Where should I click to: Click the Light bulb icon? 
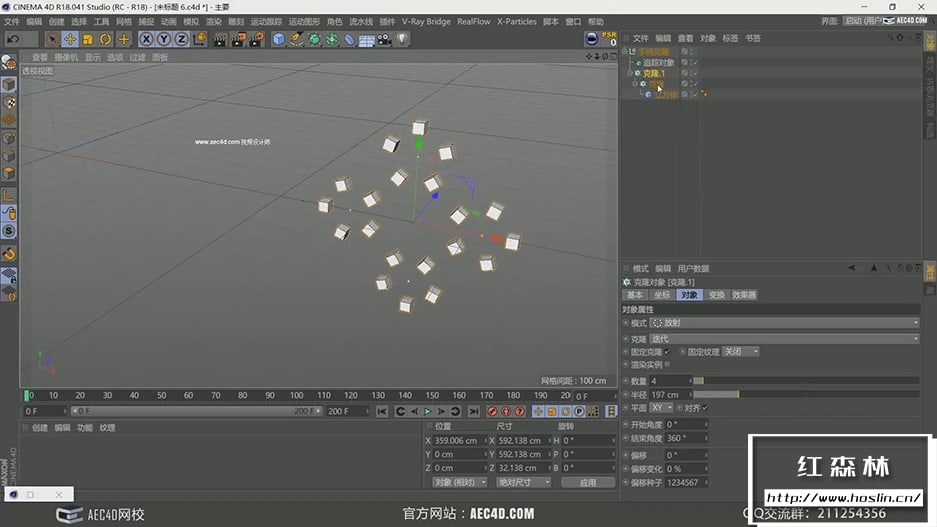coord(402,39)
